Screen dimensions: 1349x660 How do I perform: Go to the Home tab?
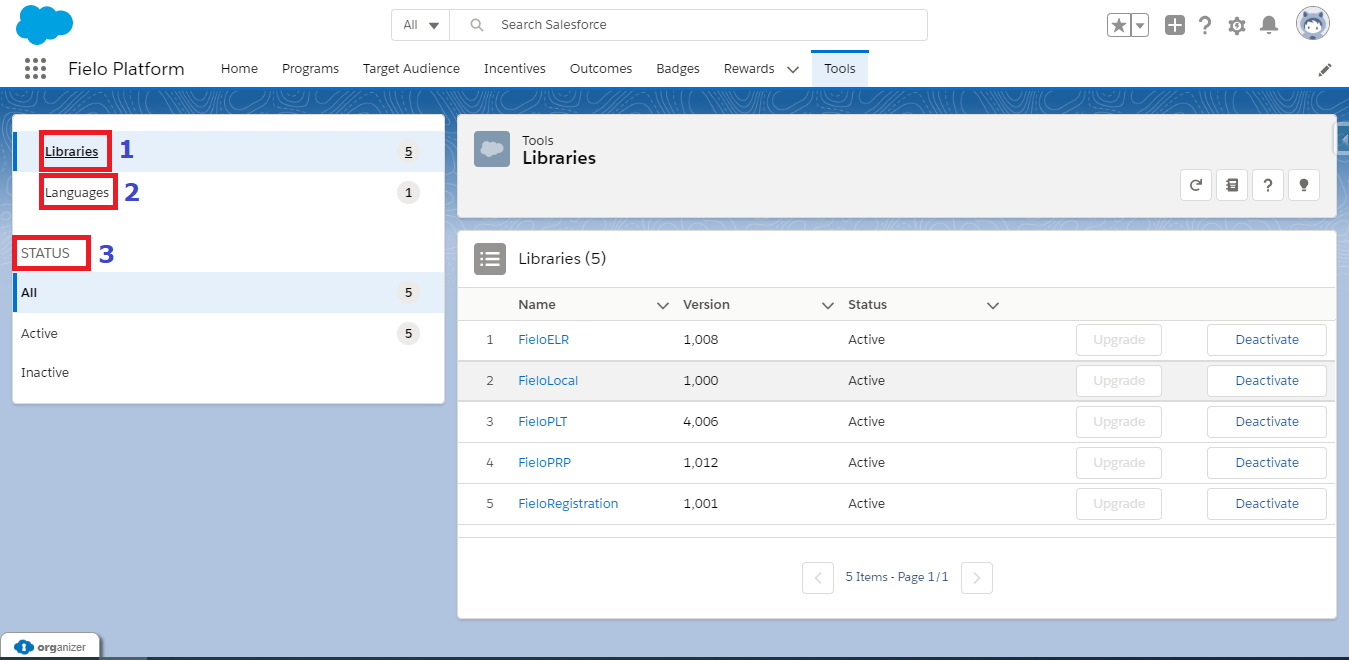[x=239, y=69]
